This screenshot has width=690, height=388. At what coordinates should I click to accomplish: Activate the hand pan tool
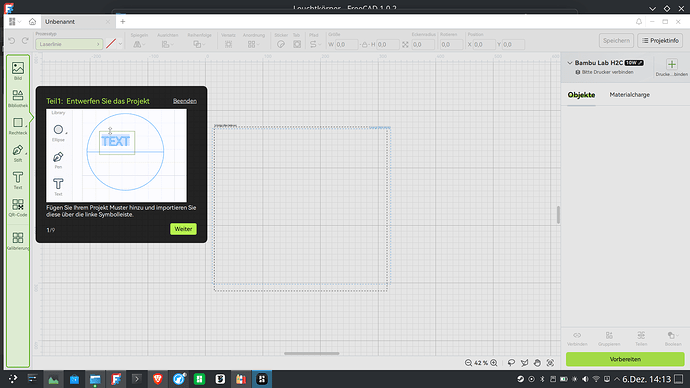click(537, 363)
